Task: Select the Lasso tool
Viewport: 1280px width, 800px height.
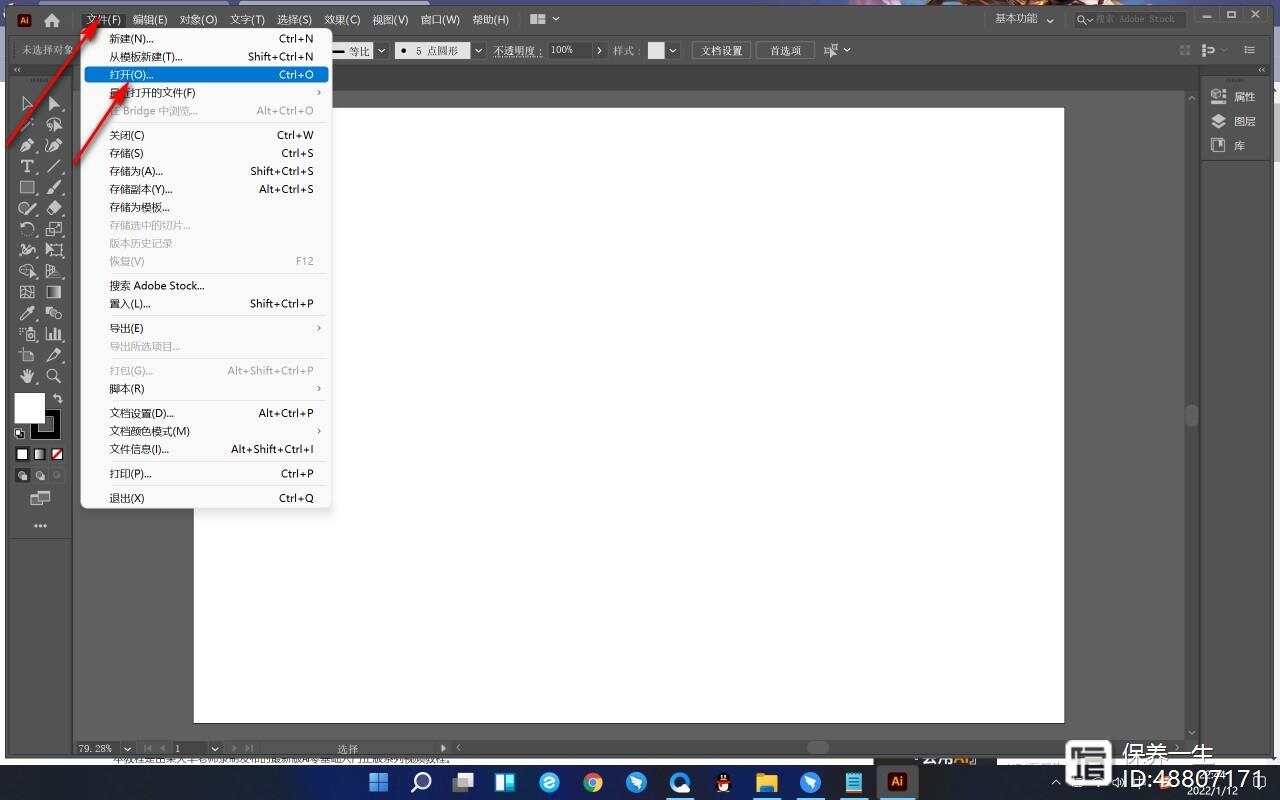Action: [x=54, y=125]
